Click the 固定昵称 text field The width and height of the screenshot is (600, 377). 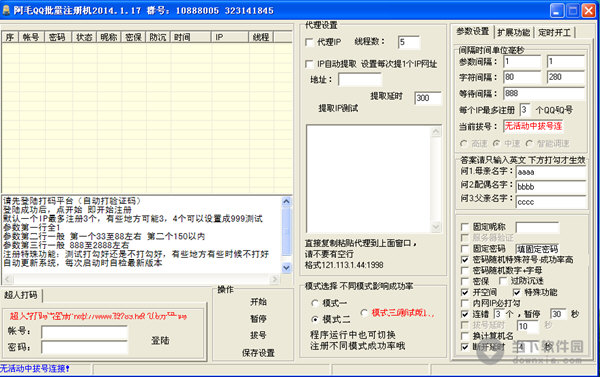(537, 227)
